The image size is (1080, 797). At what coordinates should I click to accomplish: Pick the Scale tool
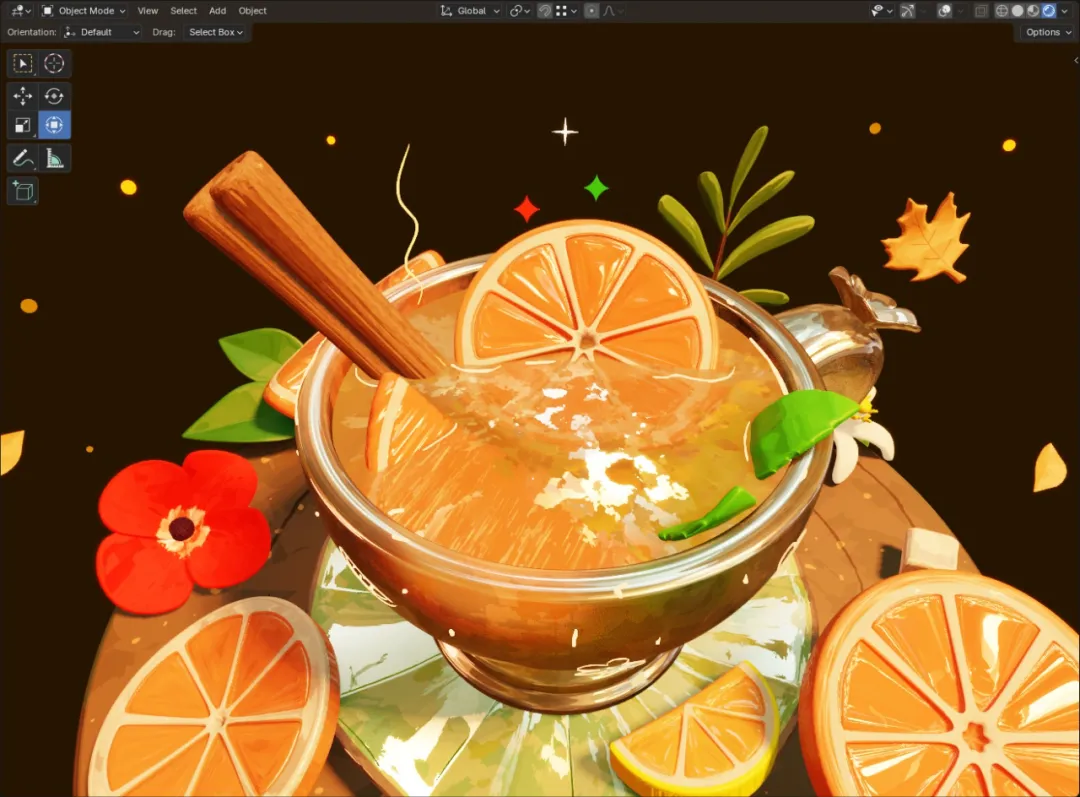pyautogui.click(x=23, y=125)
